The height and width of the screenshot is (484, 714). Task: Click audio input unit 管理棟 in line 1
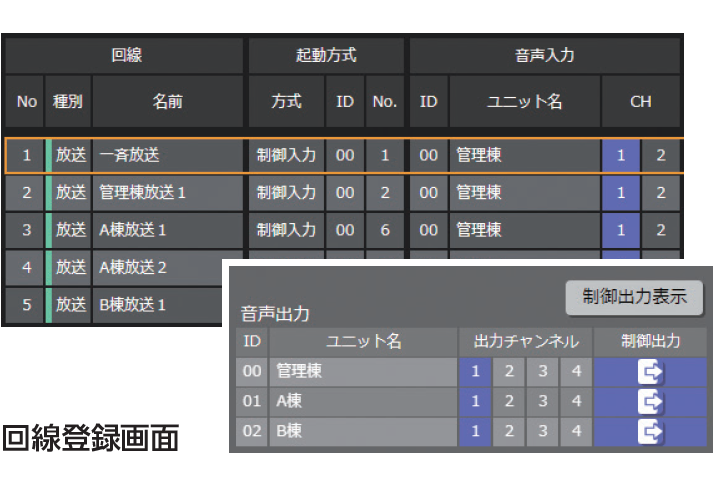pyautogui.click(x=525, y=156)
